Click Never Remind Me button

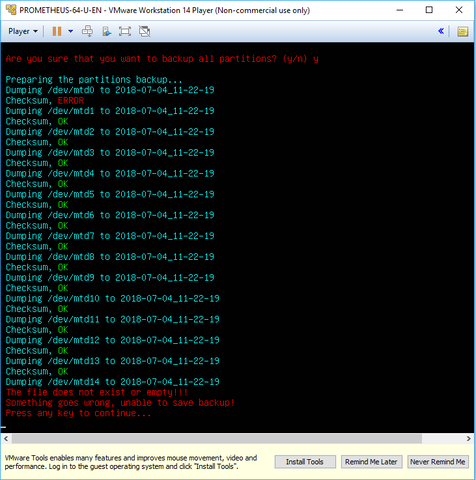click(x=438, y=462)
